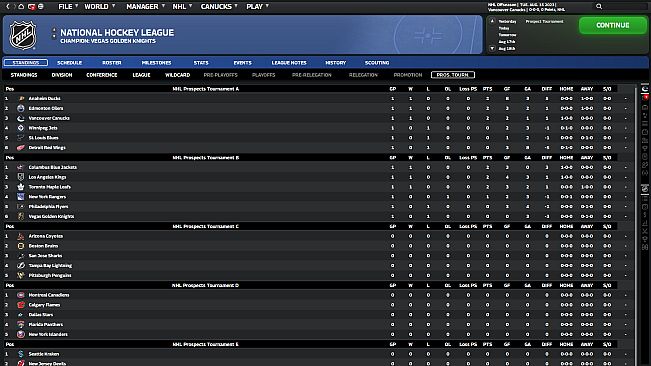Open Philadelphia Flyers team name link
The width and height of the screenshot is (651, 366).
[x=48, y=207]
